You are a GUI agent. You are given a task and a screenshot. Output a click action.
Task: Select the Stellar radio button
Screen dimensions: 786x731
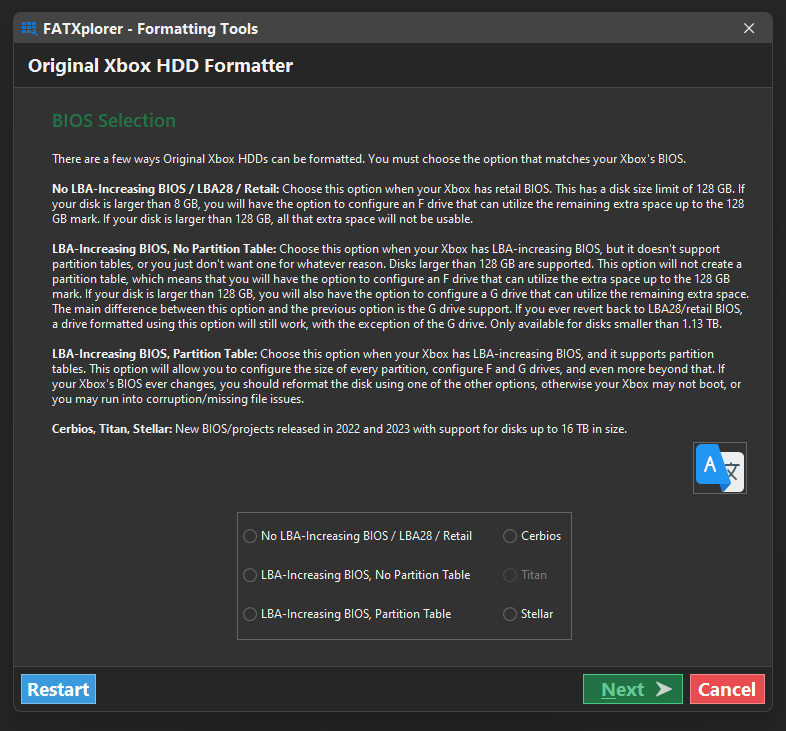click(x=528, y=614)
